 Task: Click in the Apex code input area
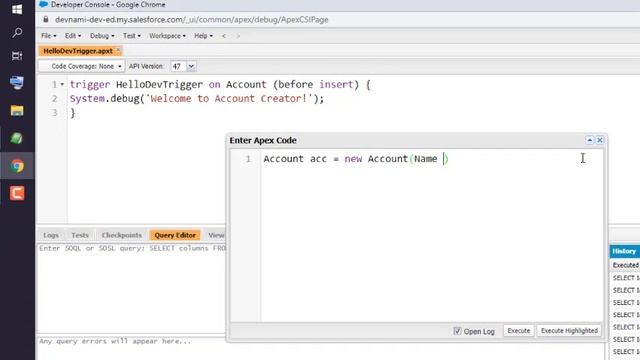pos(432,236)
